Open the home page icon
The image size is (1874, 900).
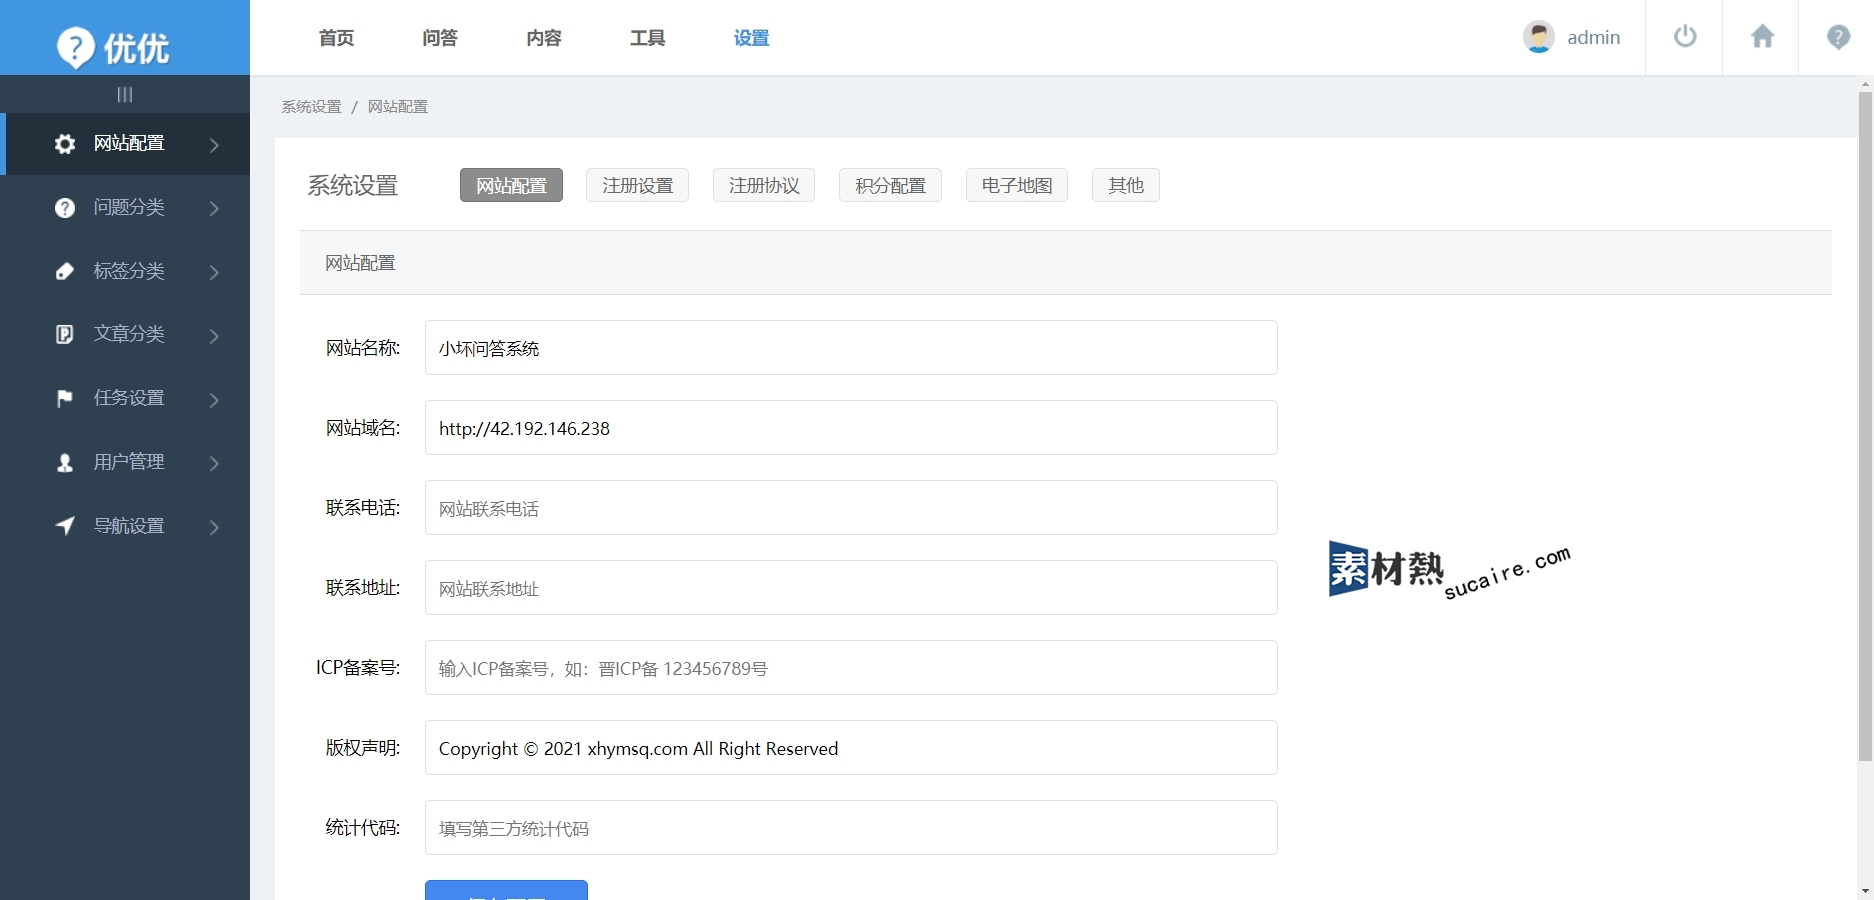coord(1762,37)
